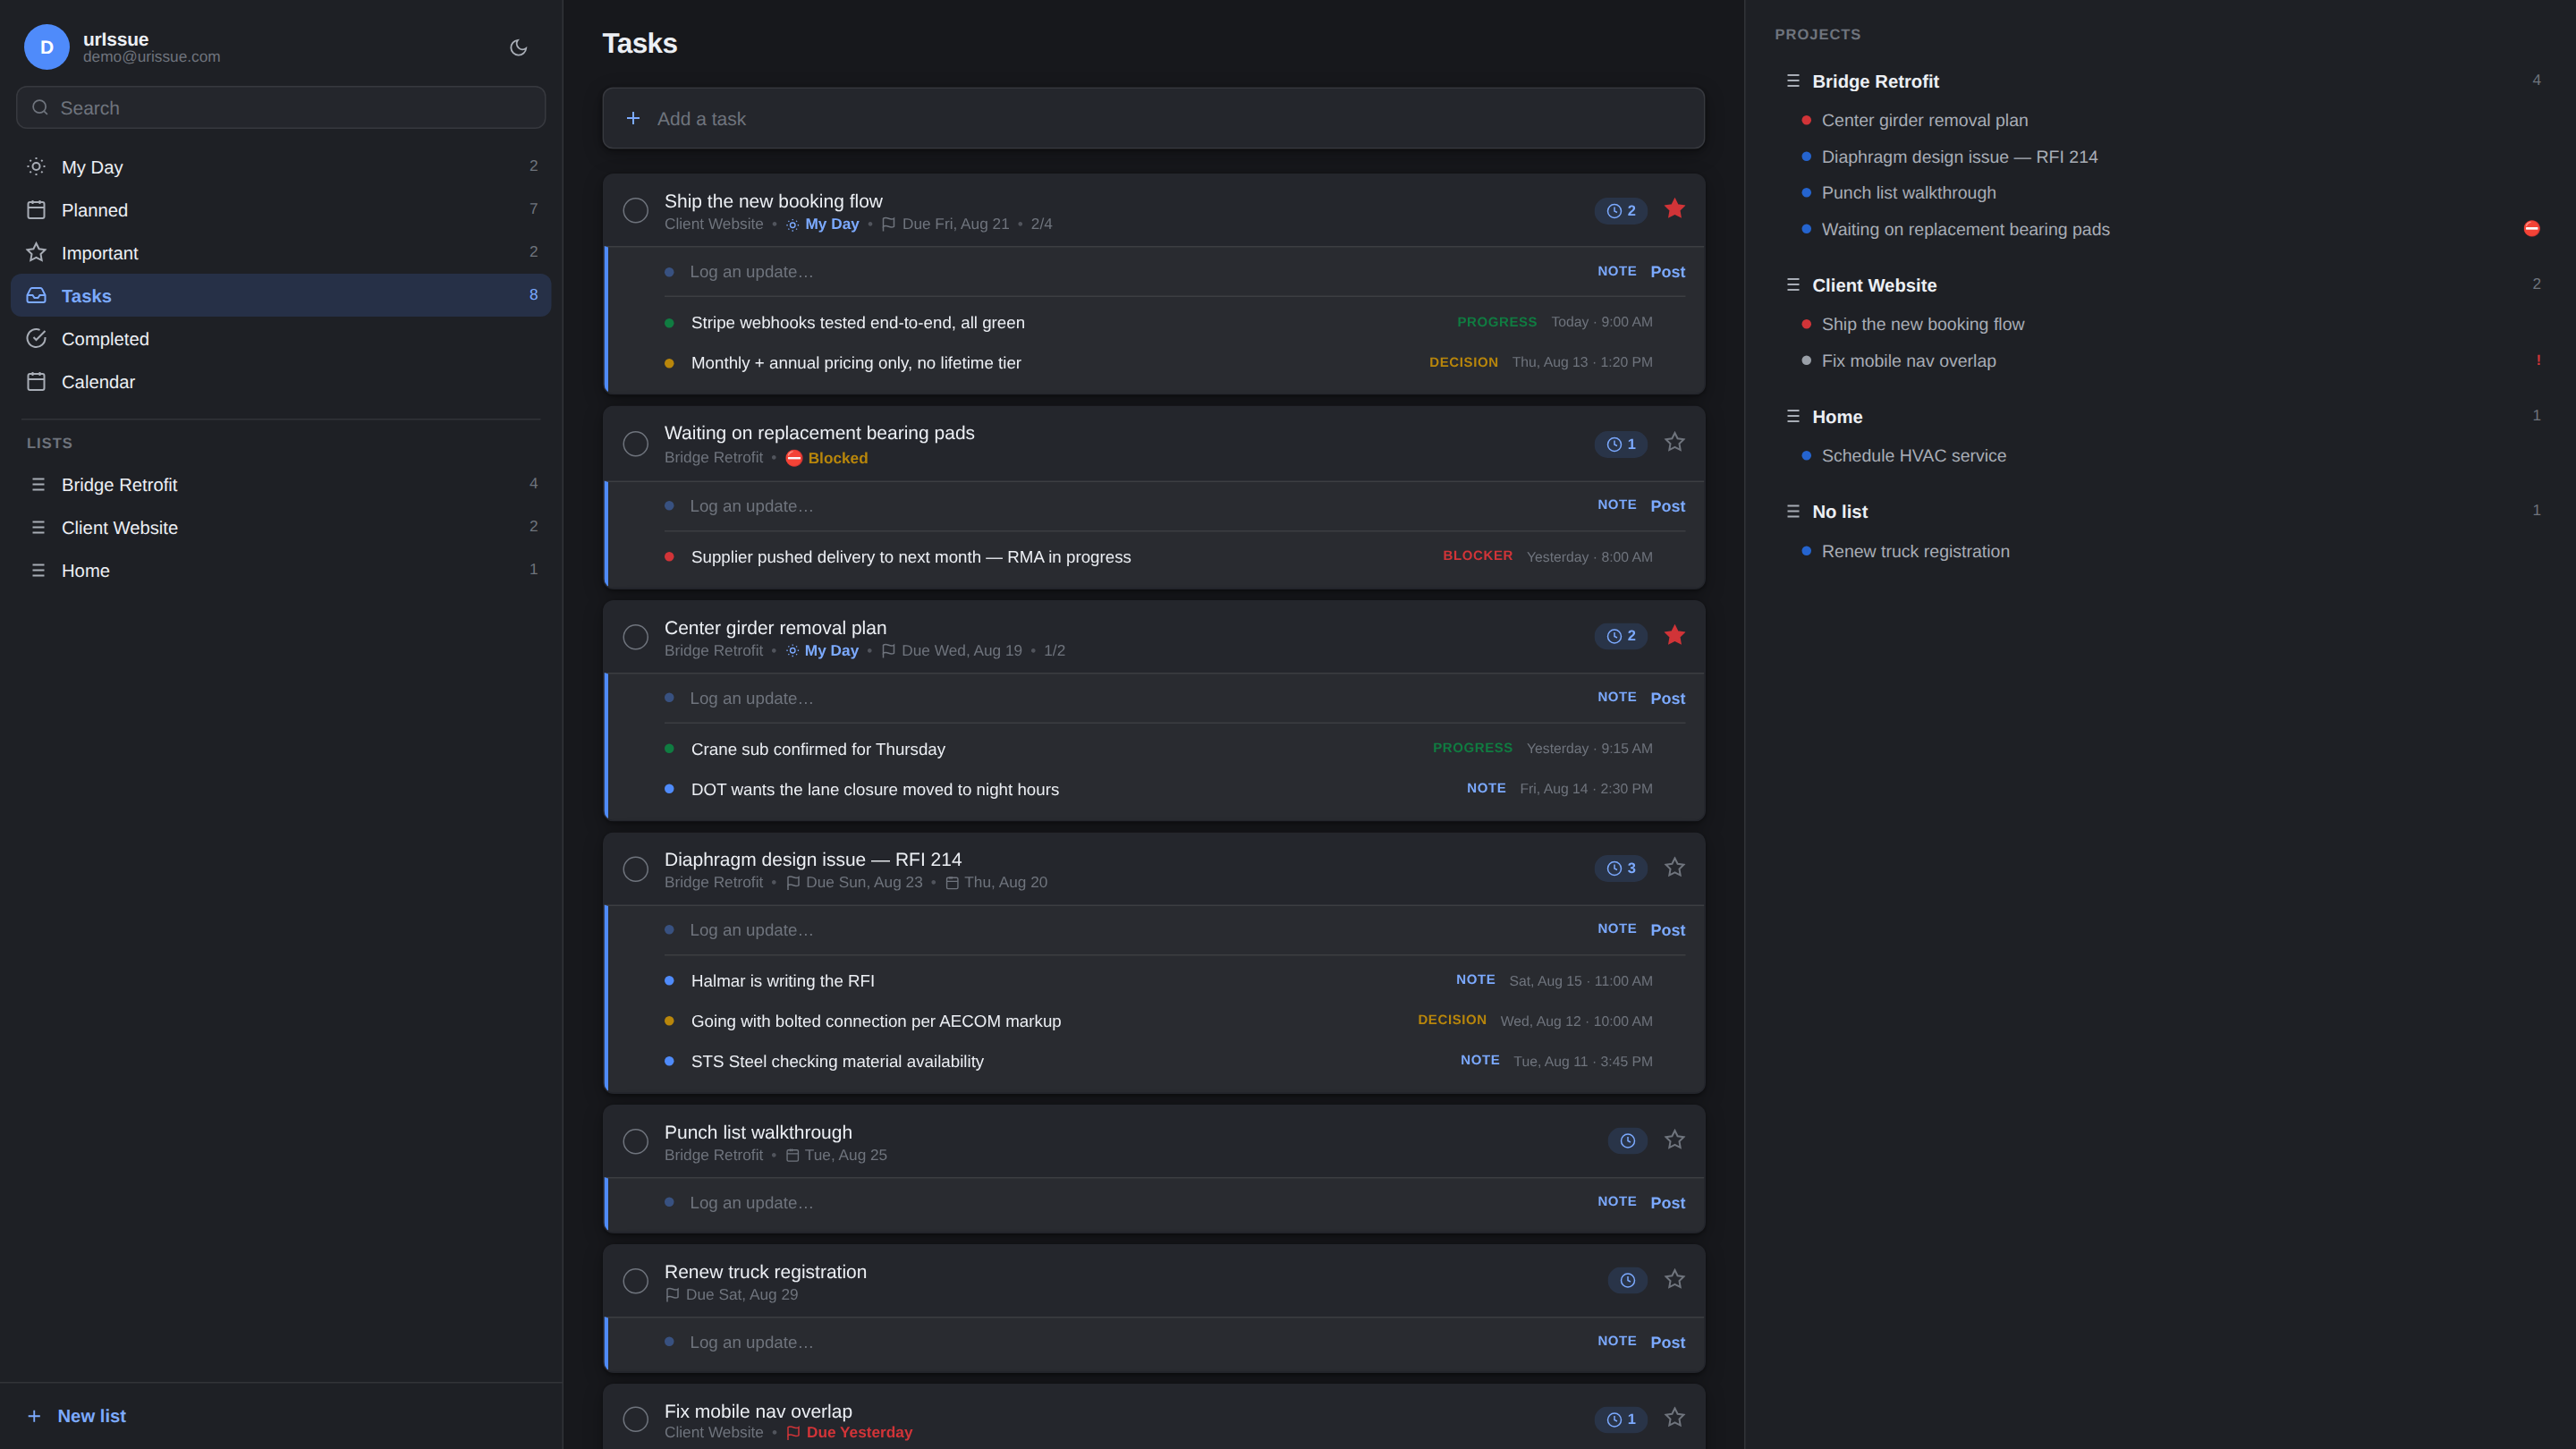Click clock icon on Renew truck registration

coord(1627,1280)
